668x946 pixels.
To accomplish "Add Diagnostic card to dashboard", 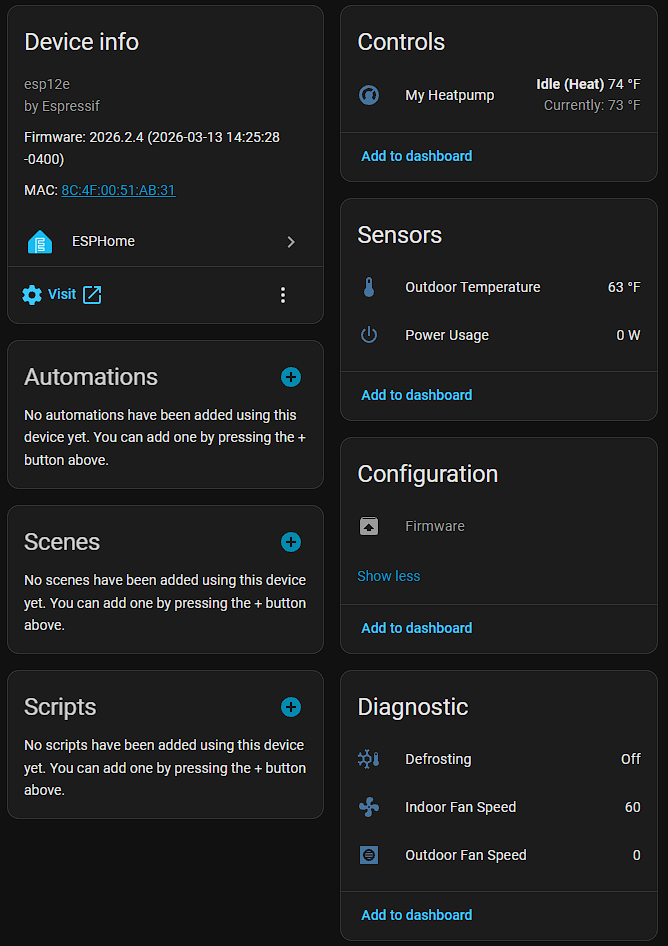I will tap(417, 915).
